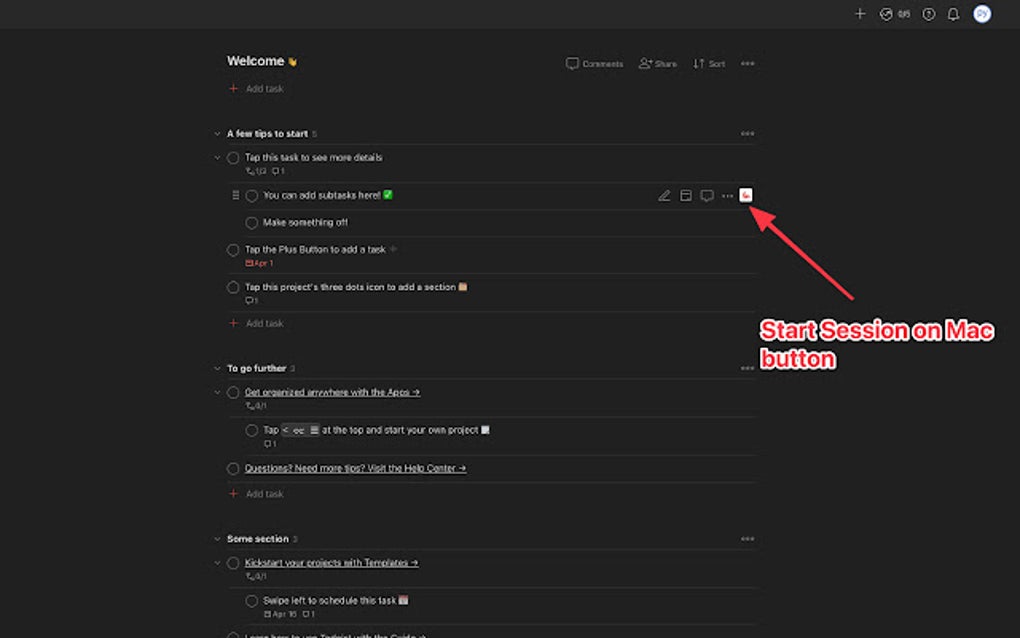Open your 'py' profile avatar
Screen dimensions: 1020x638
point(981,14)
